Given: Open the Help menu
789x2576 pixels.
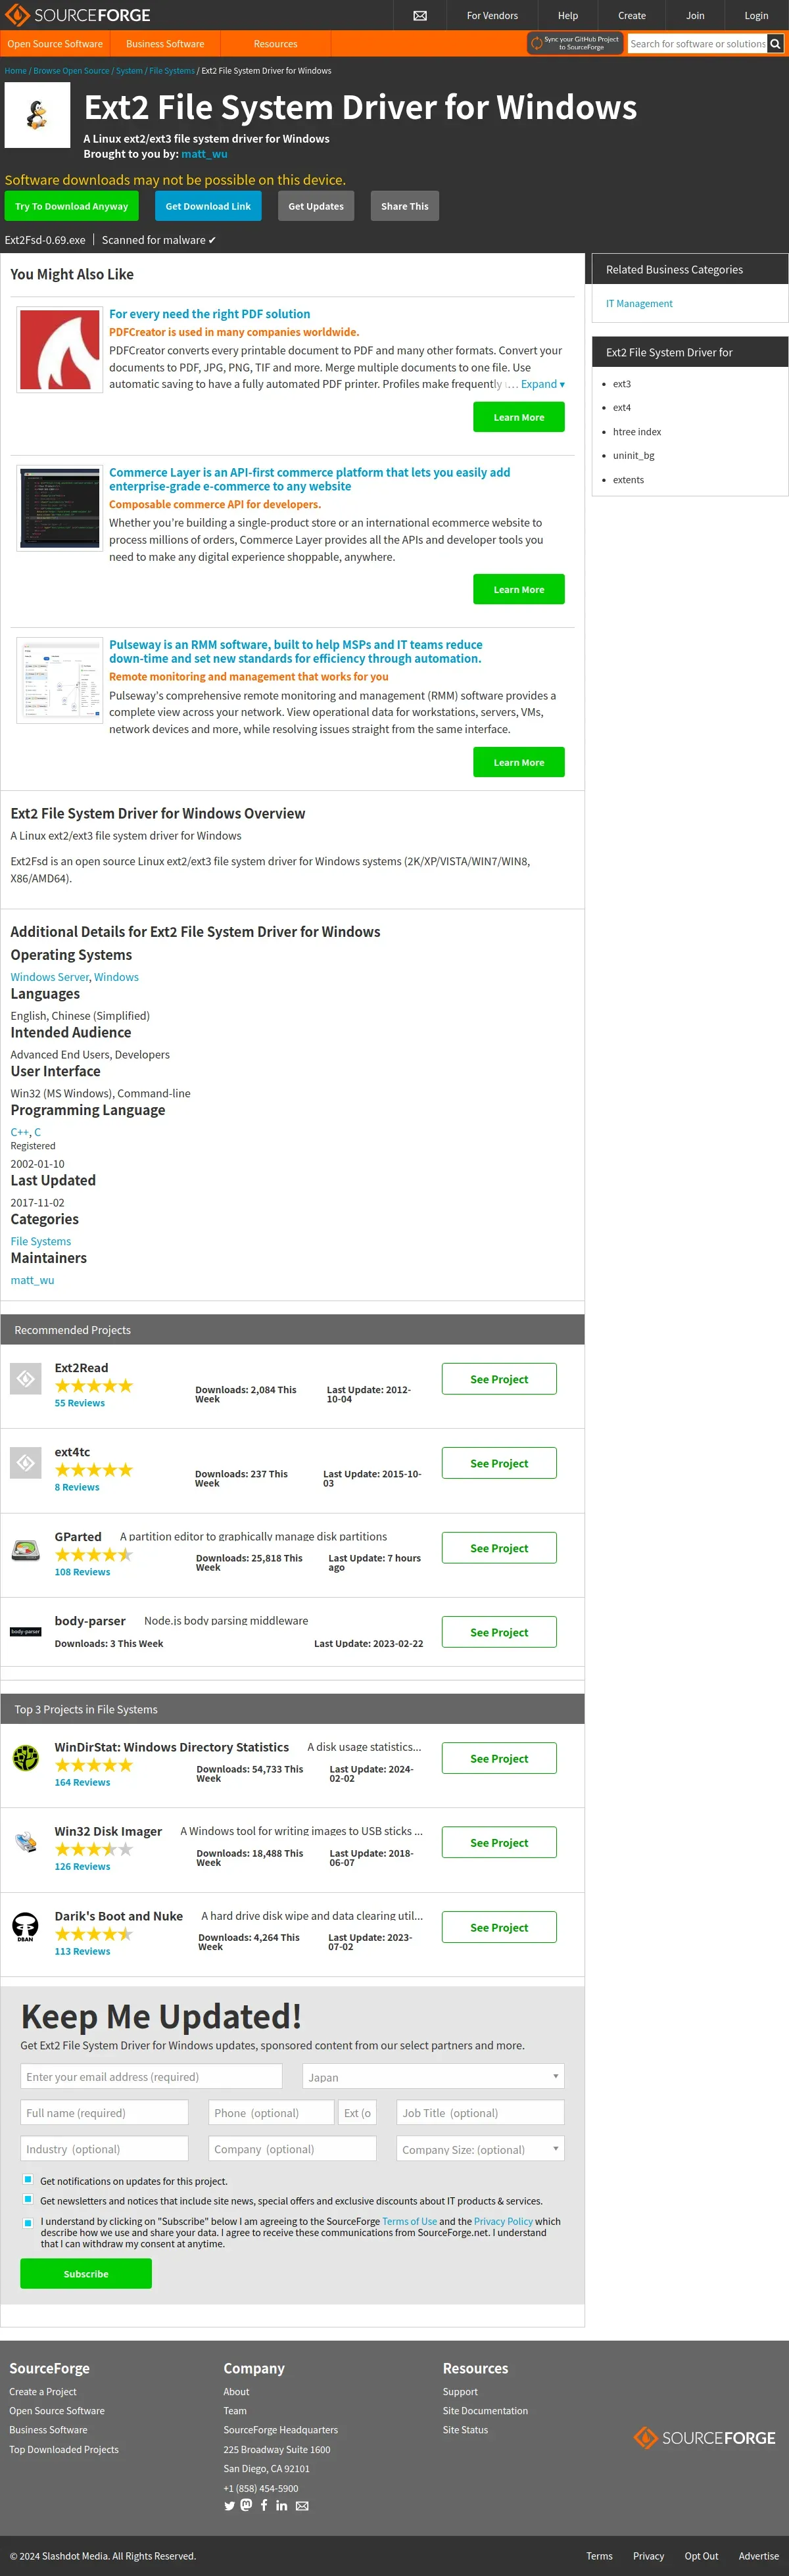Looking at the screenshot, I should click(568, 15).
